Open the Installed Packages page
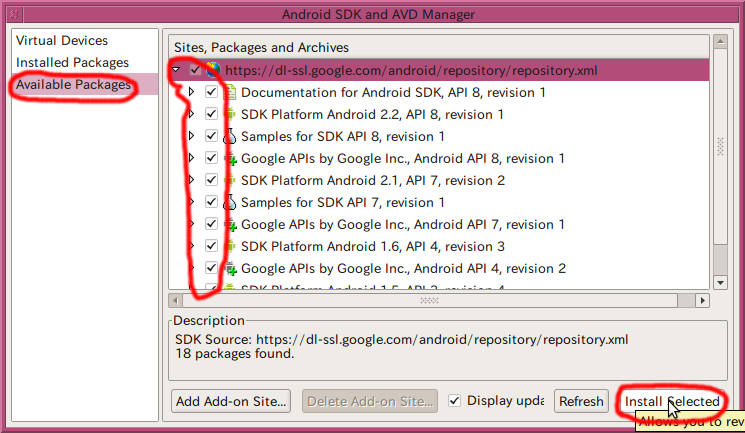745x433 pixels. (x=72, y=62)
